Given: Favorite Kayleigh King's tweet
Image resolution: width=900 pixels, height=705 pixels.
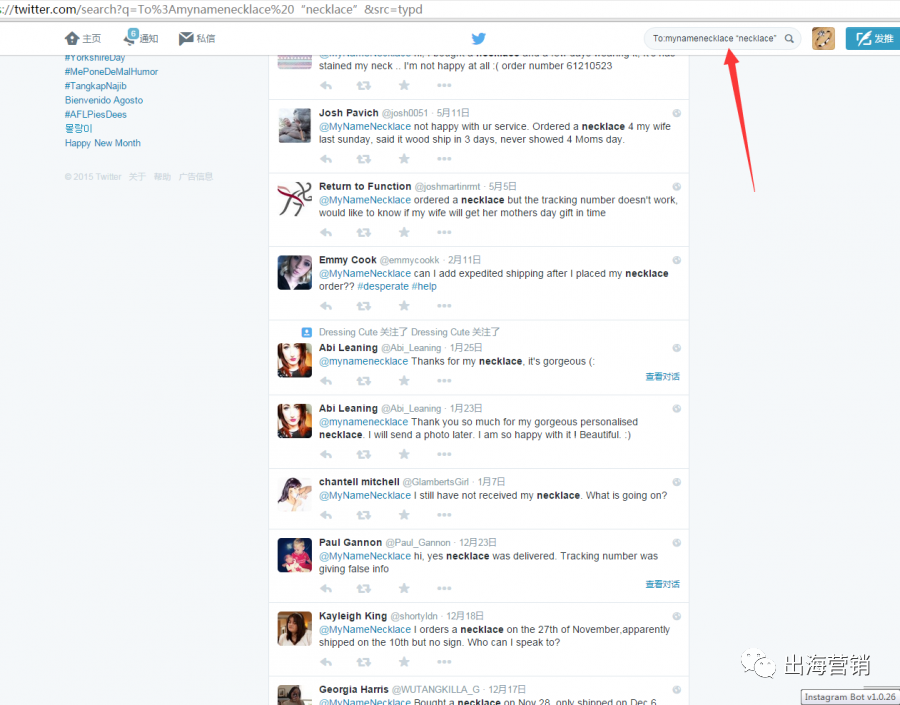Looking at the screenshot, I should (x=404, y=661).
